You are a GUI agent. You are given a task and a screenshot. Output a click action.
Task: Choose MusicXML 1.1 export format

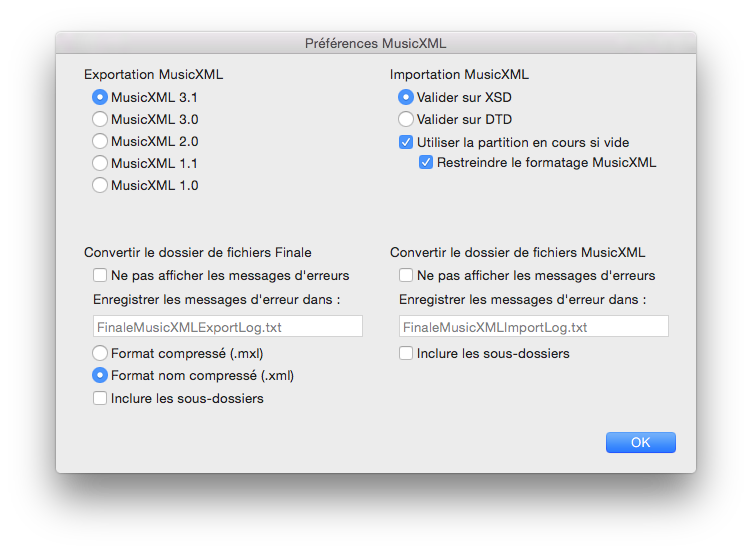click(100, 163)
